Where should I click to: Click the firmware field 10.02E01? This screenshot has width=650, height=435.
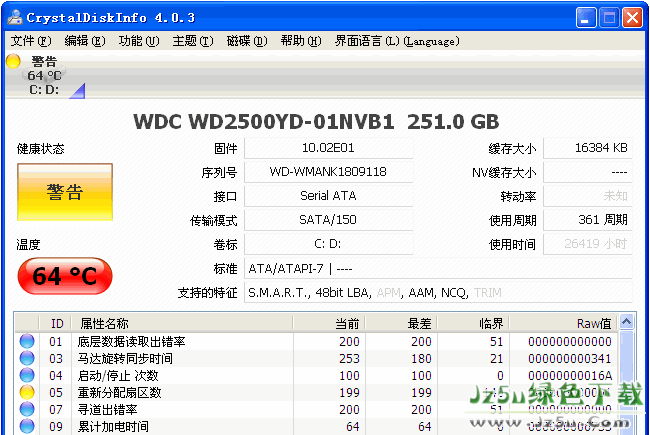pyautogui.click(x=329, y=148)
